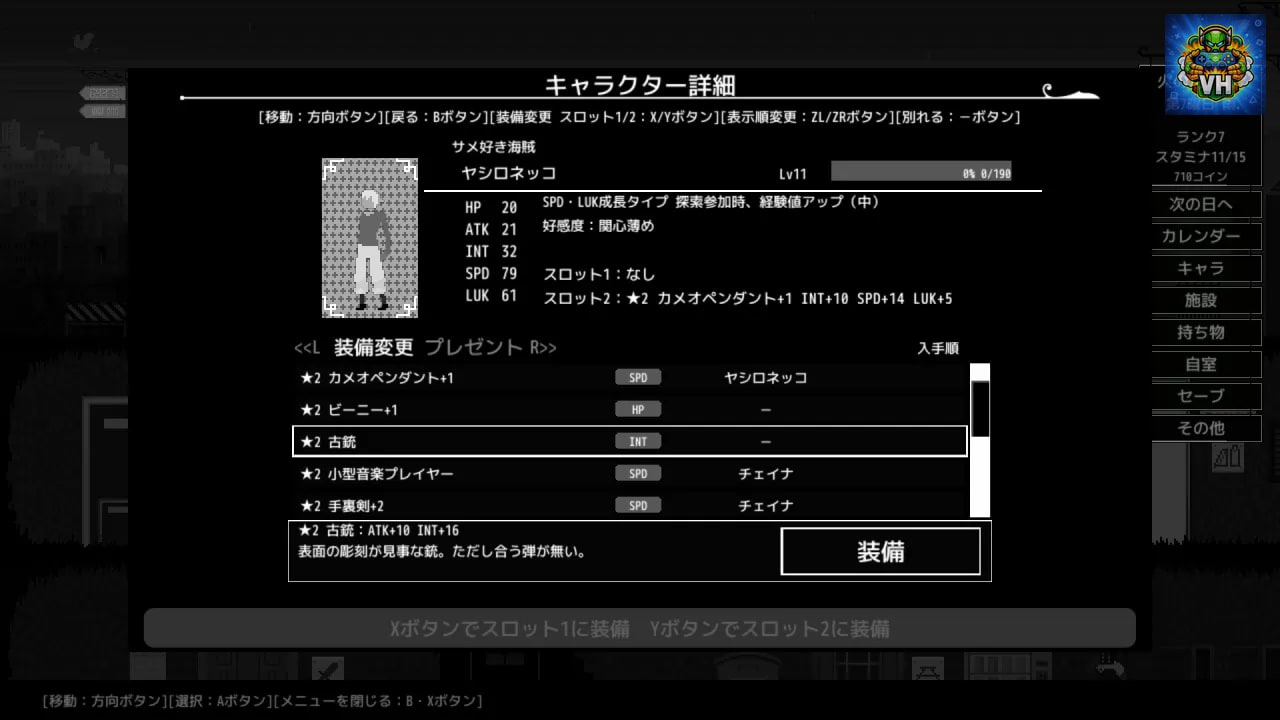Select the ★2 カメオペンダント+1 row
This screenshot has width=1280, height=720.
click(630, 378)
